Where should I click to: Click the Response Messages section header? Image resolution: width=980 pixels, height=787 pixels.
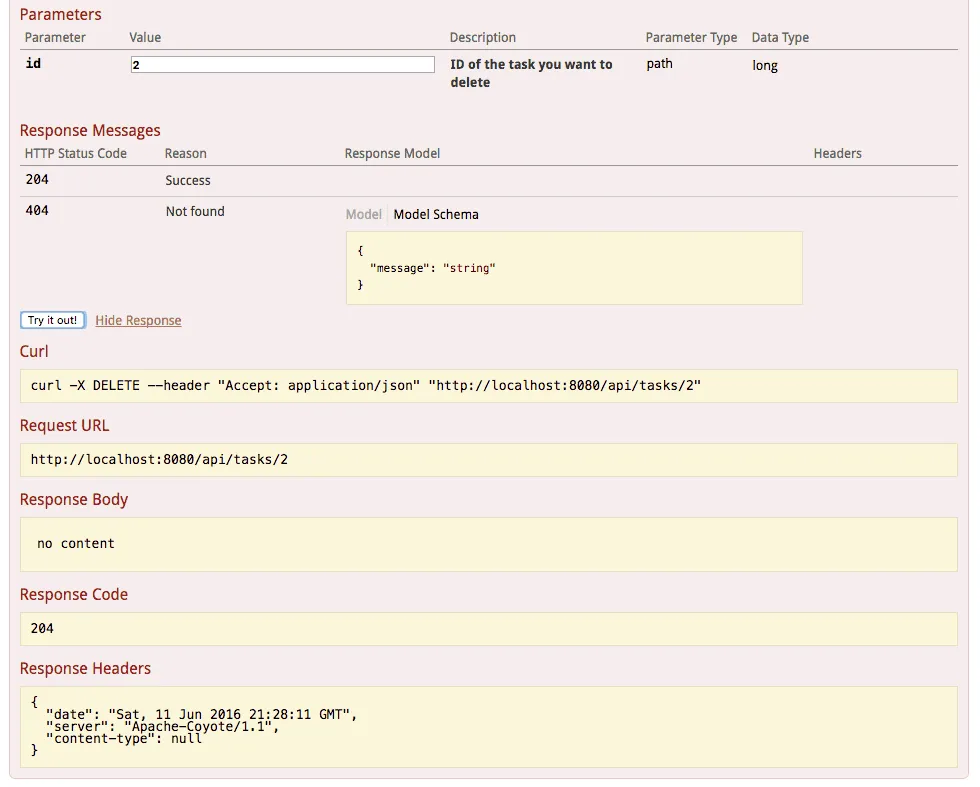(90, 130)
